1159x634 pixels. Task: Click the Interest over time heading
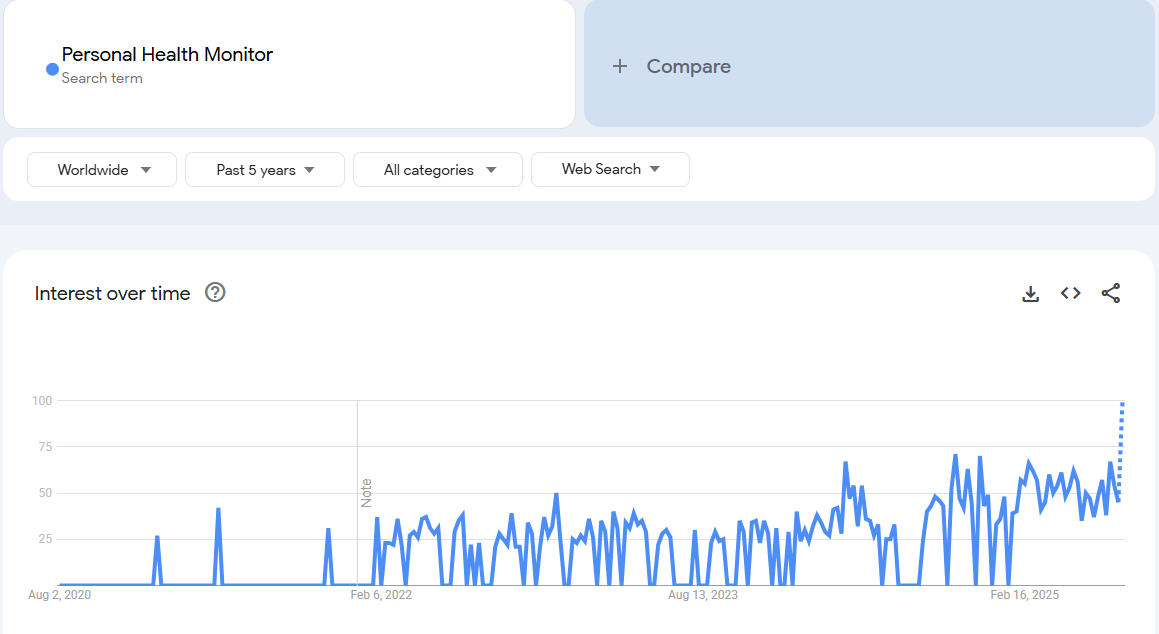tap(112, 293)
